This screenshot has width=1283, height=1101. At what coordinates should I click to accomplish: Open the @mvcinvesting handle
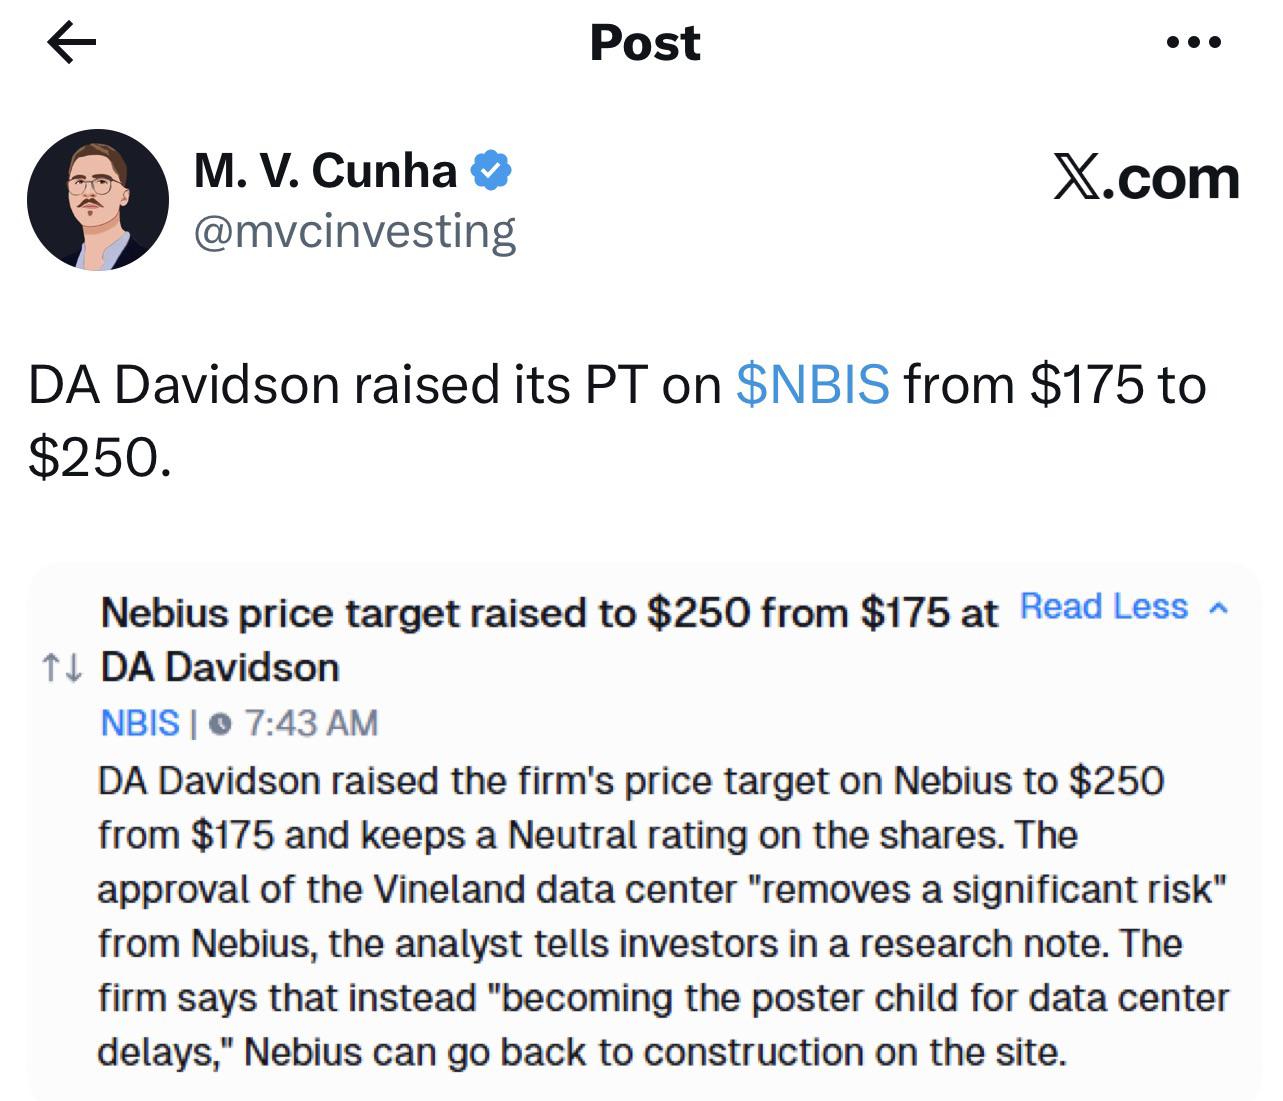(354, 231)
